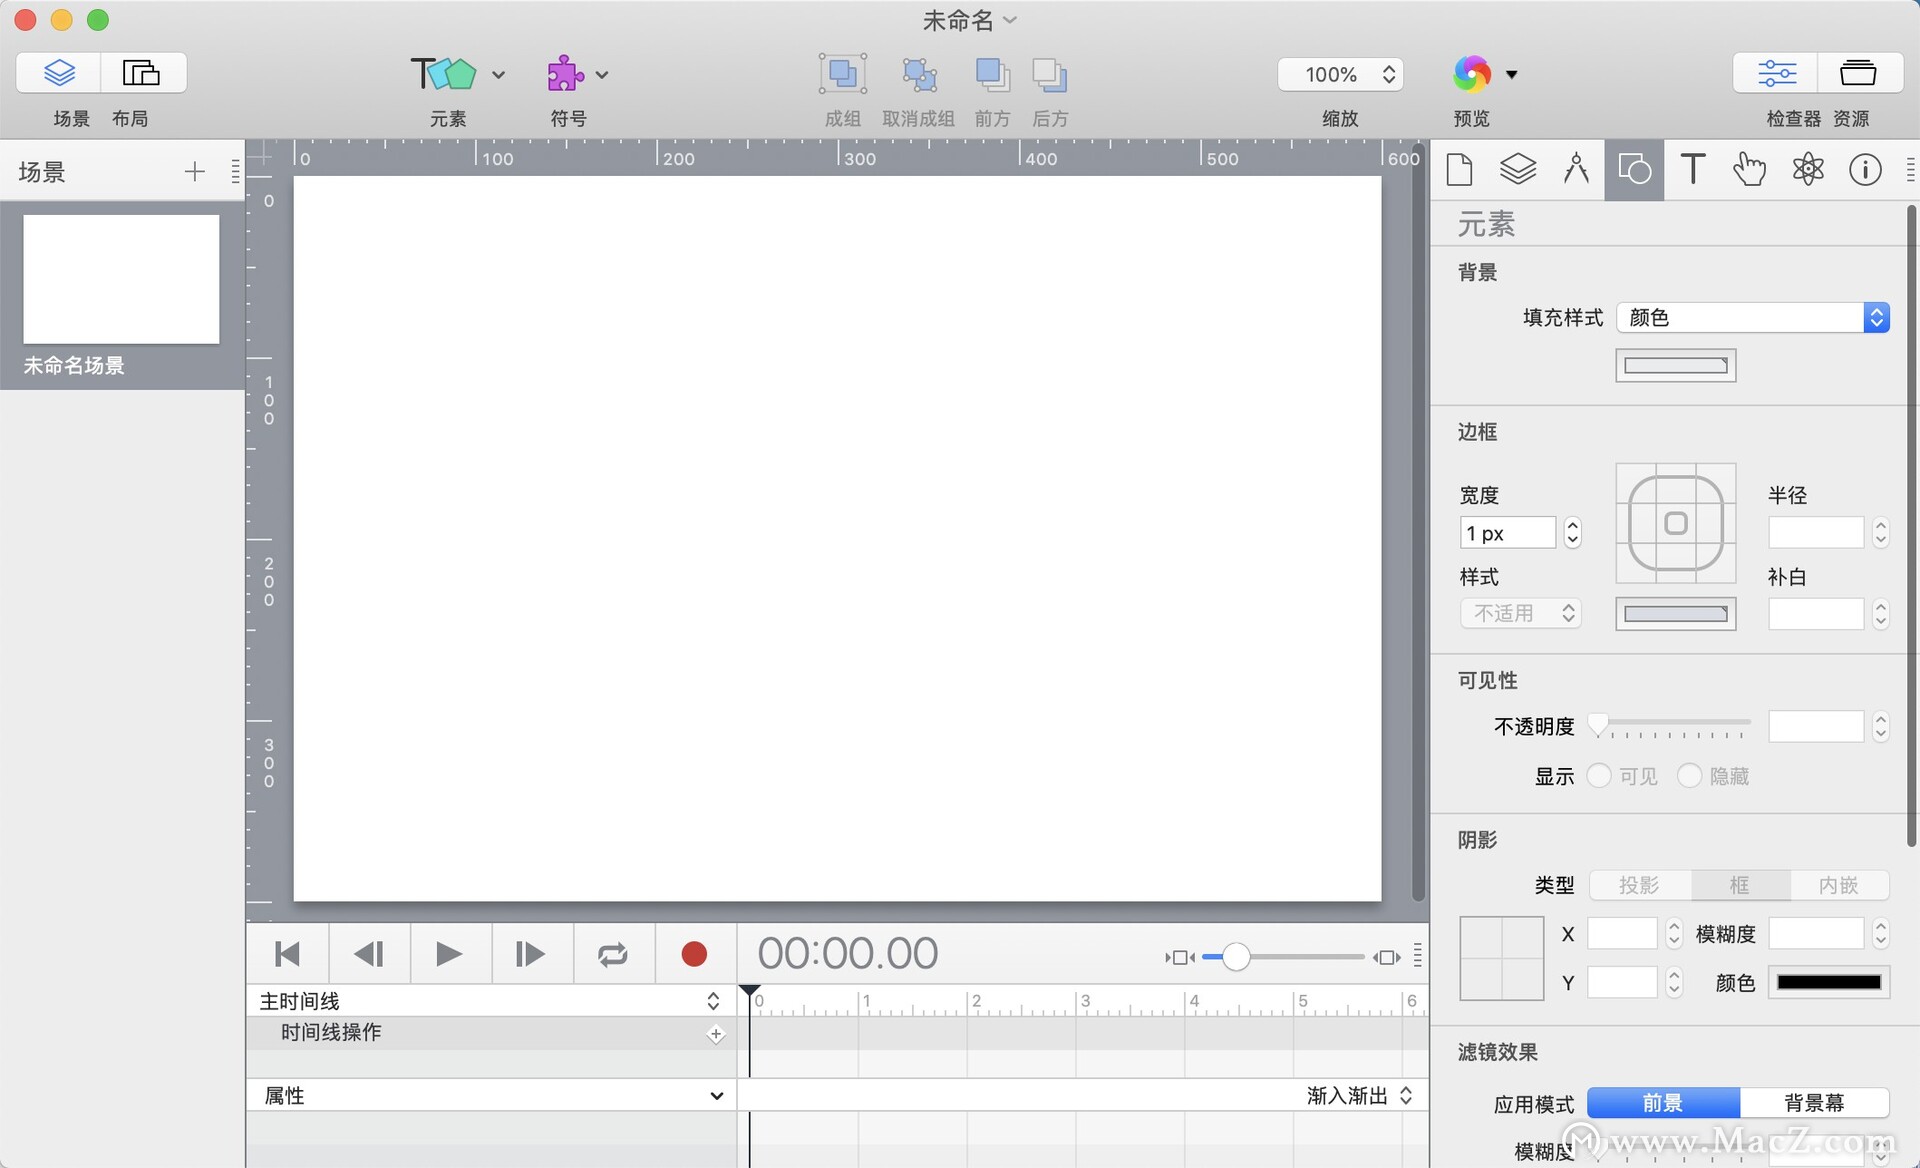Open the 资源 (Resources) library icon
This screenshot has width=1920, height=1168.
click(x=1858, y=72)
